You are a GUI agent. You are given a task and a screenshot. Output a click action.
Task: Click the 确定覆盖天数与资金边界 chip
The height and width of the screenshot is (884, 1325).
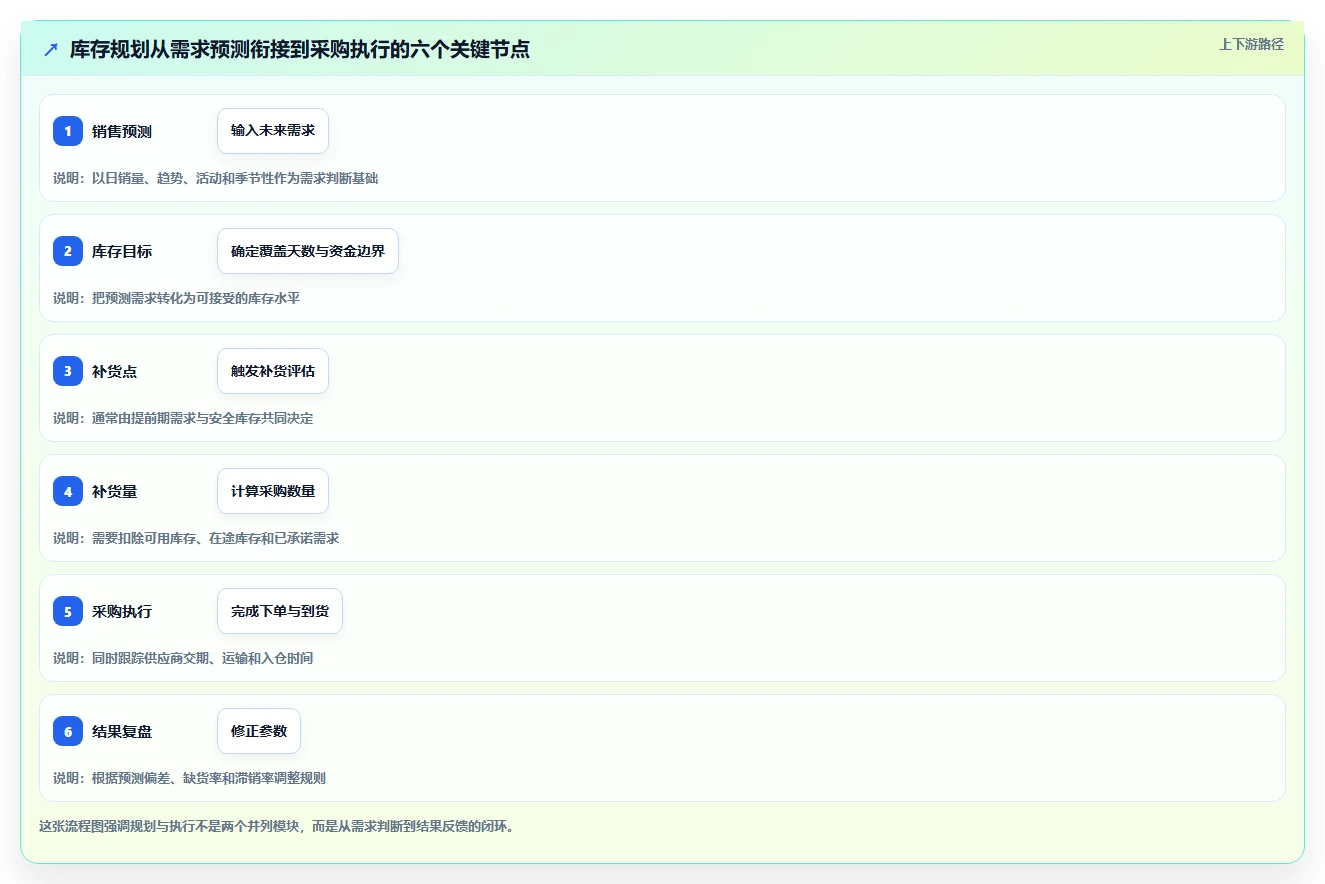pos(308,251)
